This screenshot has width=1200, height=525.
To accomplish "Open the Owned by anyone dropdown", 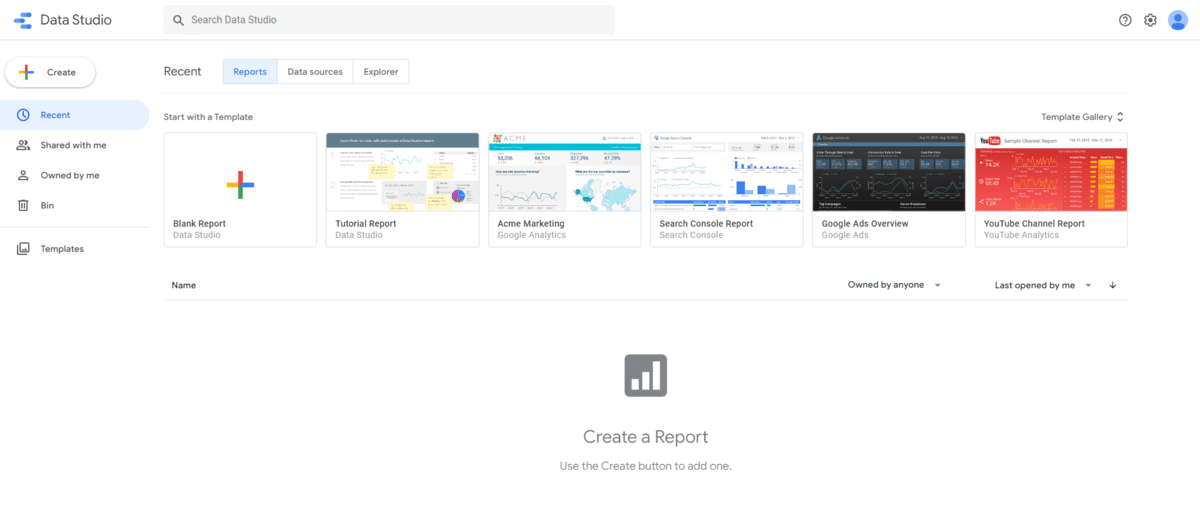I will [x=895, y=285].
